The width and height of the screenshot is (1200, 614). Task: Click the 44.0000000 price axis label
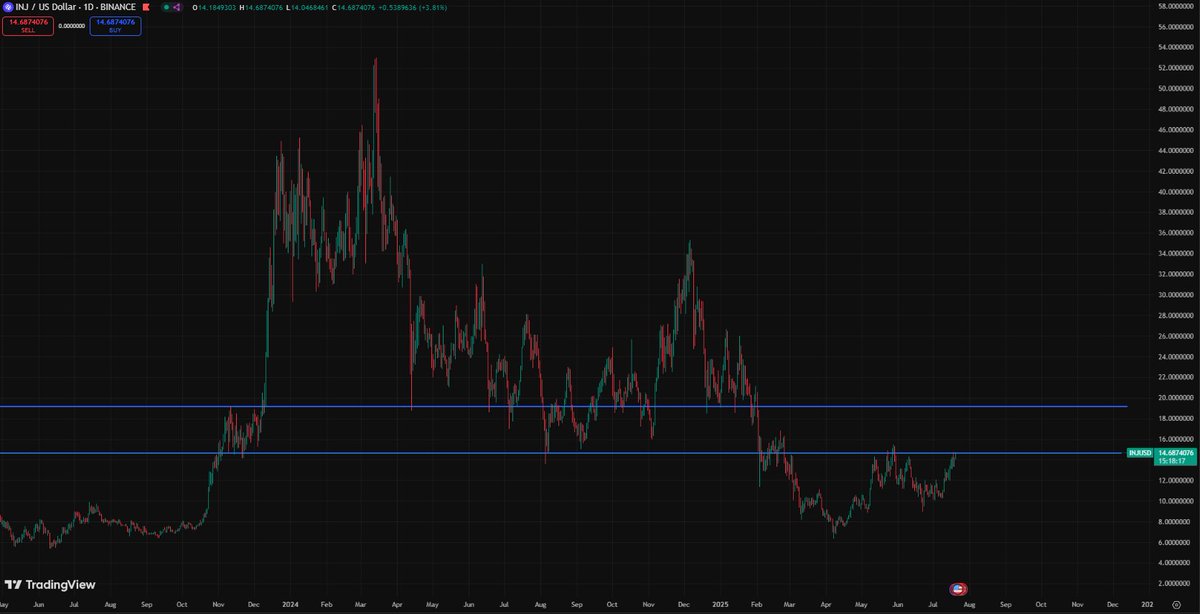click(x=1177, y=150)
